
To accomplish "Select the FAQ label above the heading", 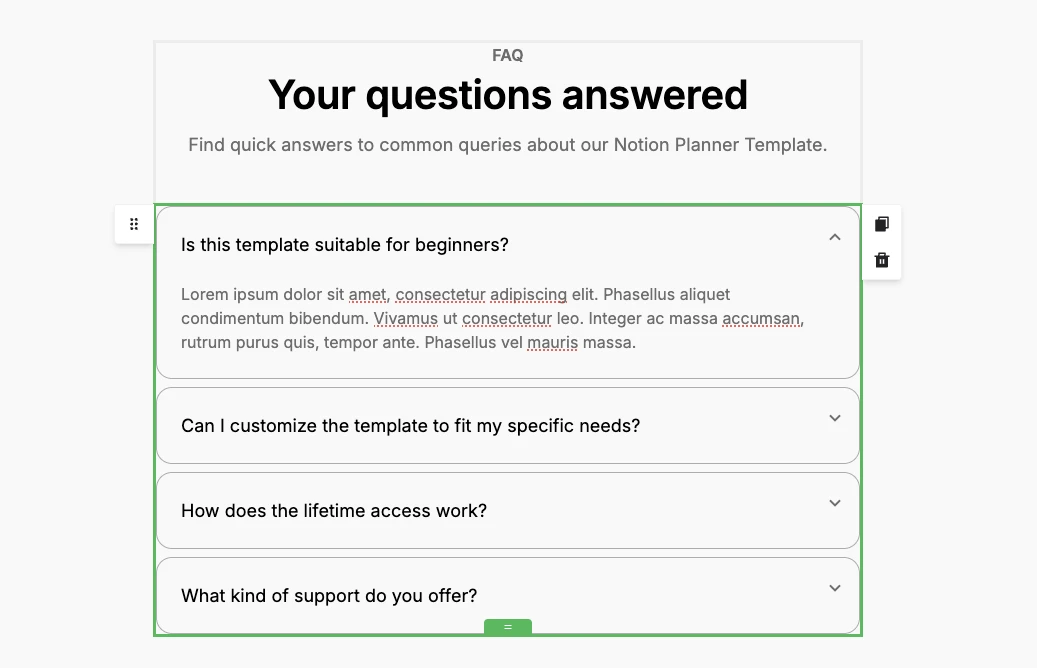I will [x=507, y=55].
